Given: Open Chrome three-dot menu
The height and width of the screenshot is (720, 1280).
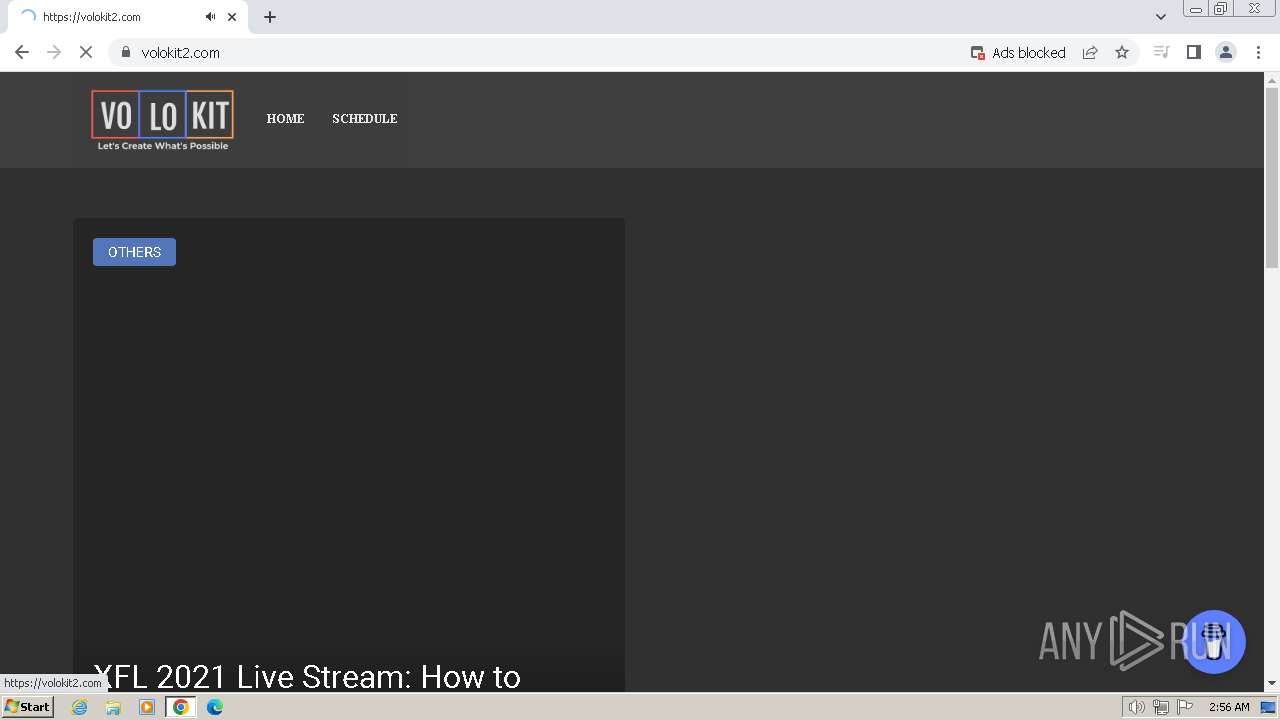Looking at the screenshot, I should coord(1258,53).
